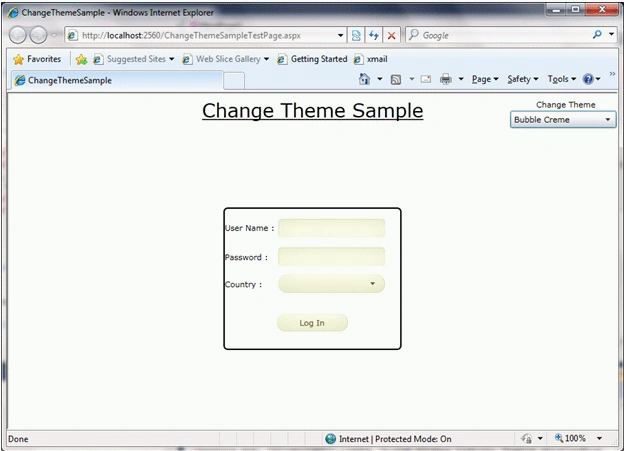
Task: Click the Change Theme Sample heading
Action: tap(312, 111)
